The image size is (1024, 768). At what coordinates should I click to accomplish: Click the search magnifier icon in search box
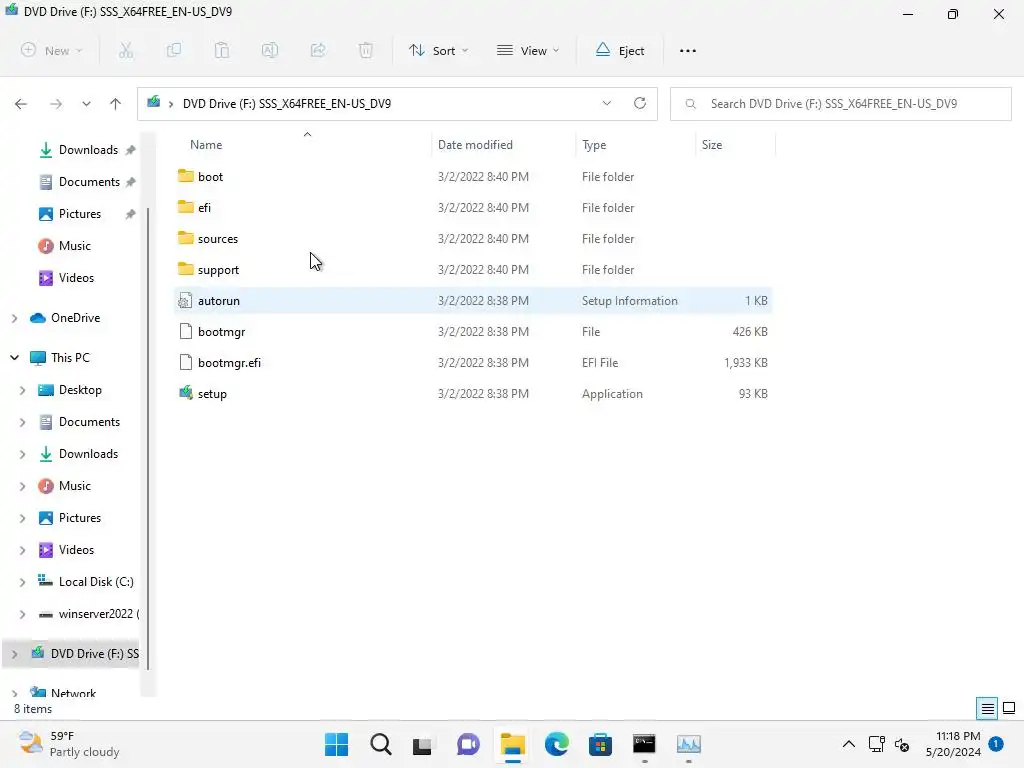(690, 104)
